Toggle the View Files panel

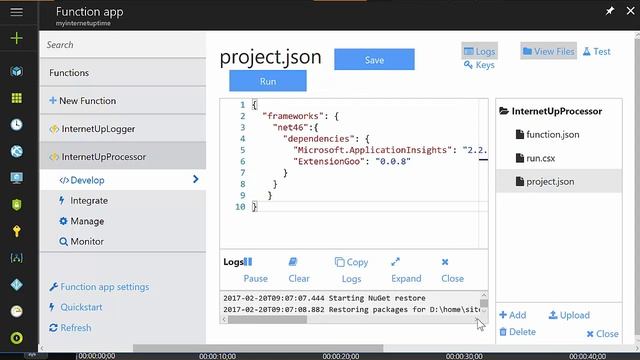point(548,51)
